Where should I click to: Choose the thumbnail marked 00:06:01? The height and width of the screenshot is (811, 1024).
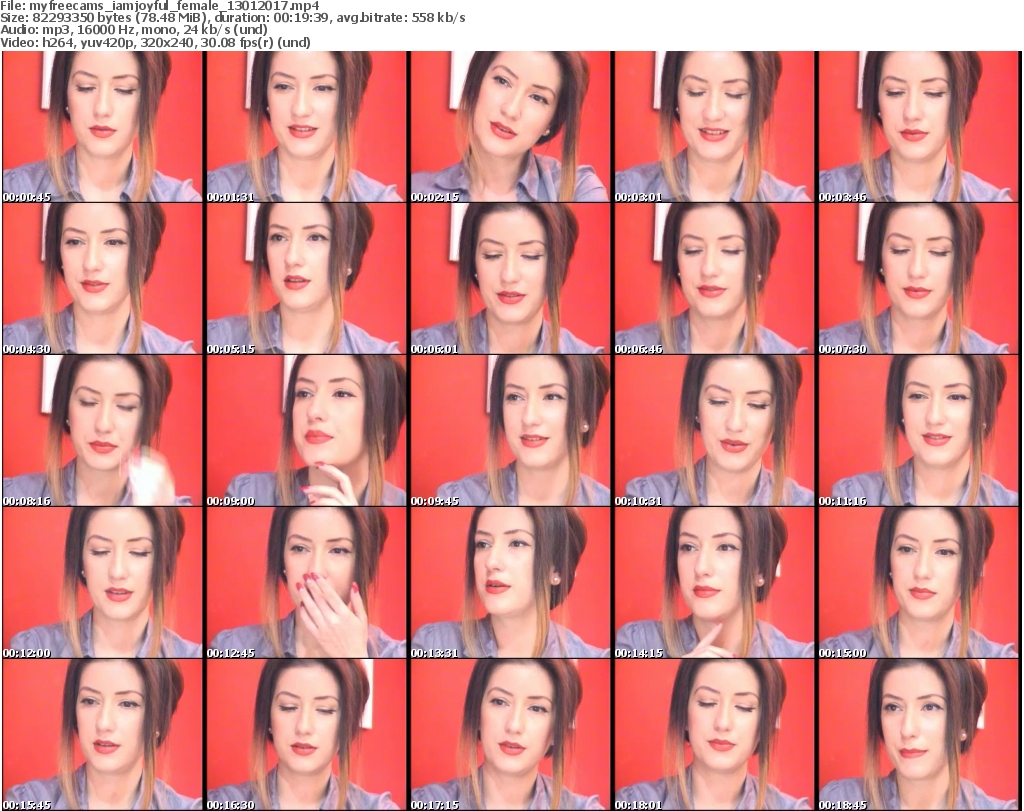[510, 279]
